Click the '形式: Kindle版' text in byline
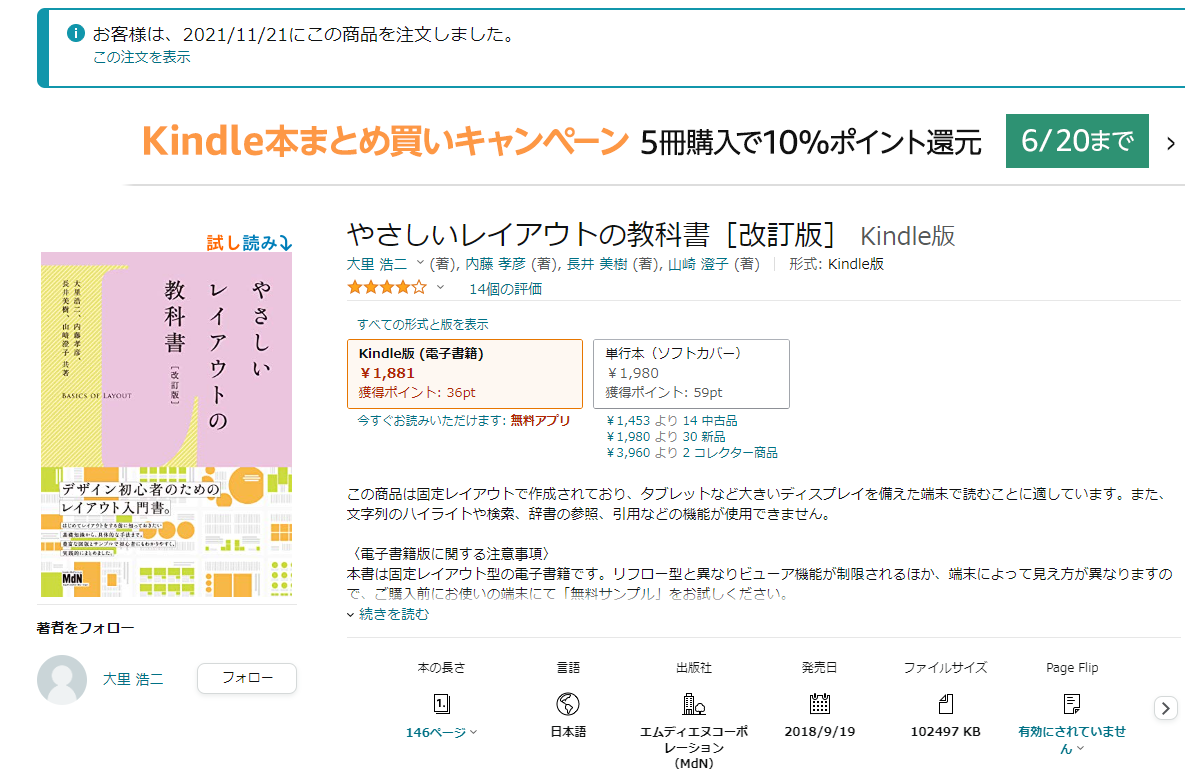Image resolution: width=1185 pixels, height=769 pixels. point(836,264)
